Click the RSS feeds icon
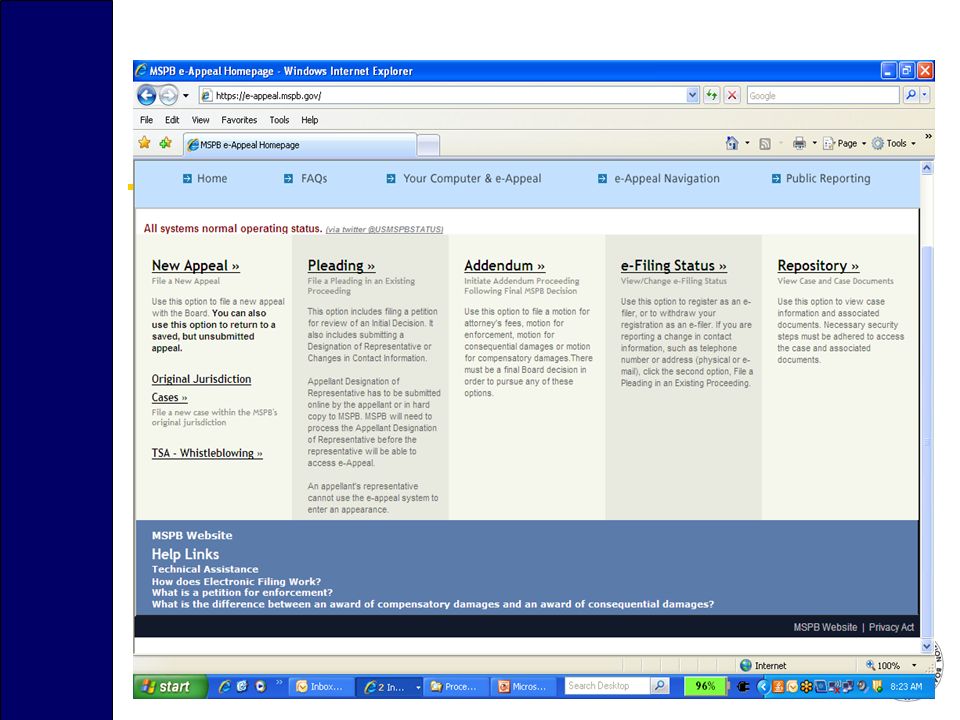Viewport: 960px width, 720px height. [x=765, y=144]
